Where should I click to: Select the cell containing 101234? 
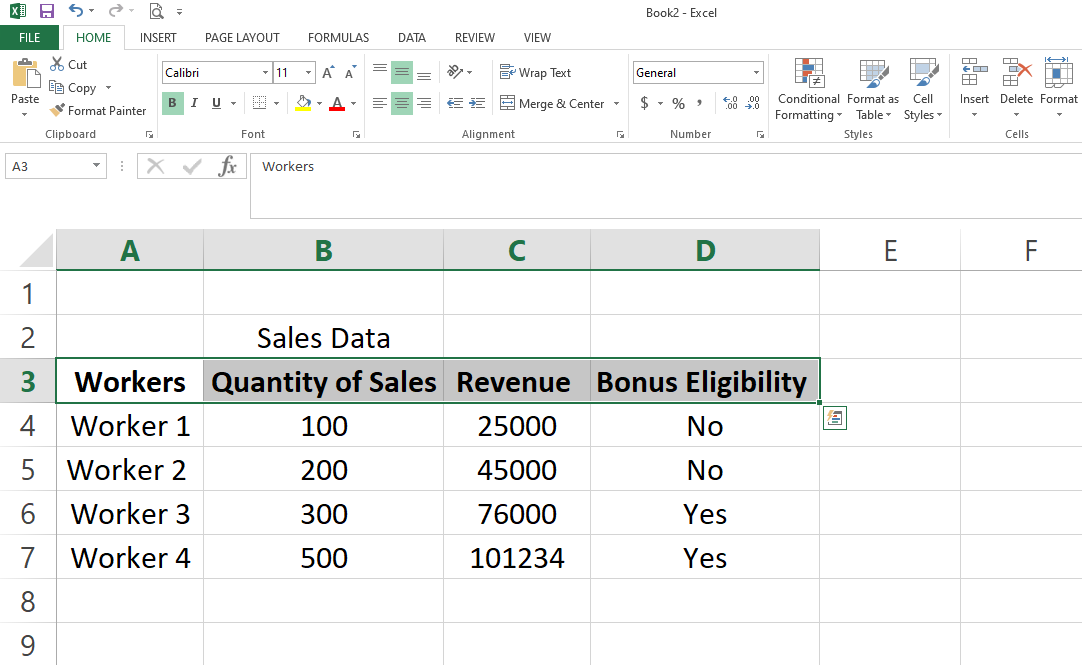click(517, 558)
